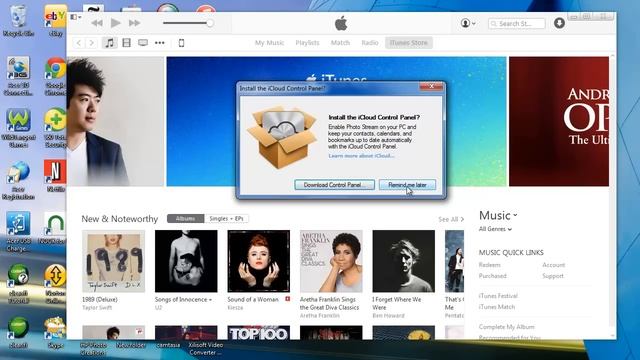Open Sound of a Woman album cover

pyautogui.click(x=259, y=261)
